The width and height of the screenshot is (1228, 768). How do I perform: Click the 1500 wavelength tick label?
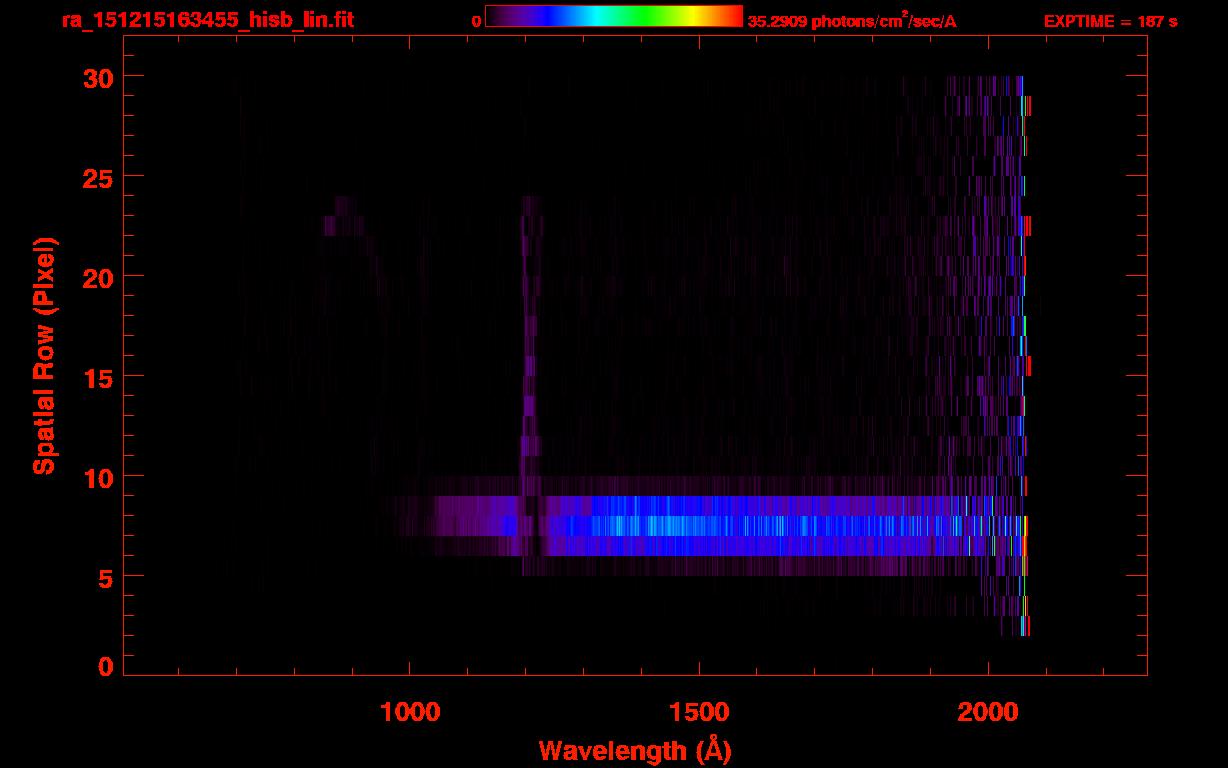698,711
